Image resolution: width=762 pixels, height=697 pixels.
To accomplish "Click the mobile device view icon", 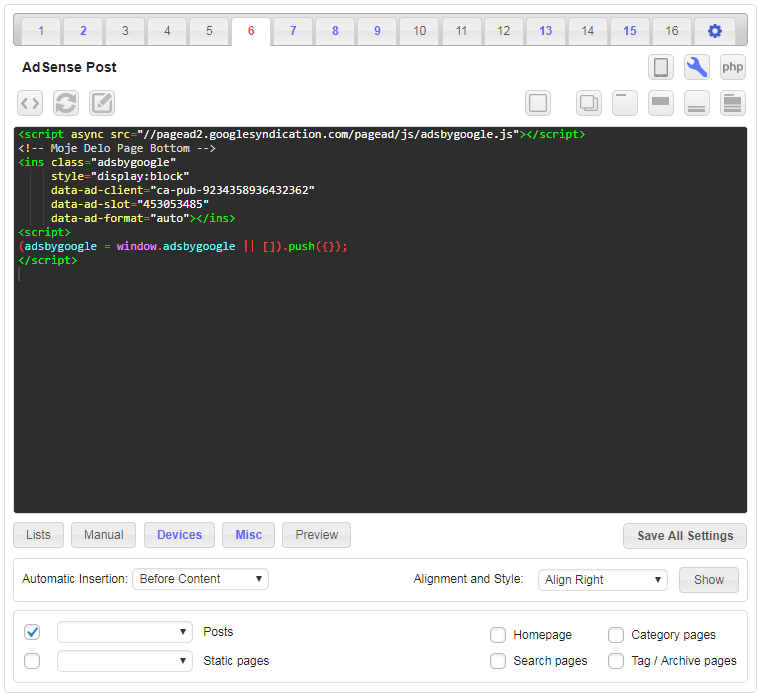I will pyautogui.click(x=660, y=67).
